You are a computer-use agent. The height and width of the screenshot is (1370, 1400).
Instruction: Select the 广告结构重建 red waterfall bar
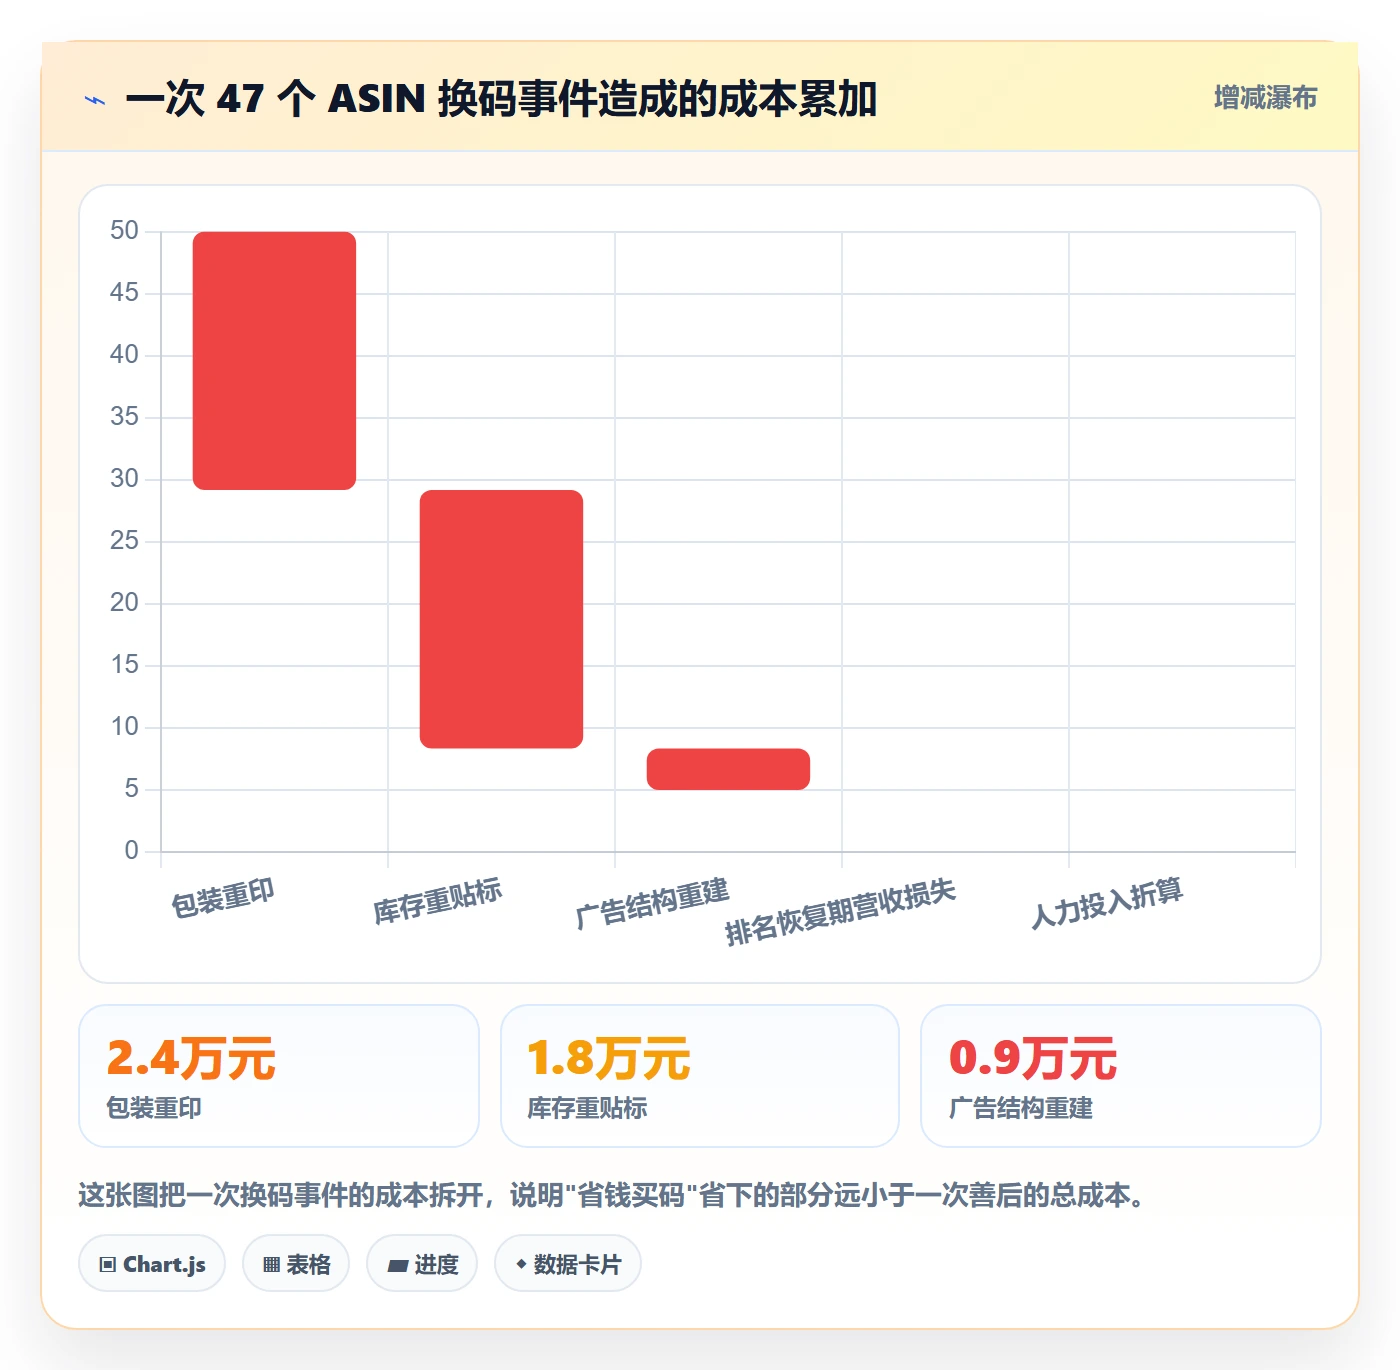(728, 769)
